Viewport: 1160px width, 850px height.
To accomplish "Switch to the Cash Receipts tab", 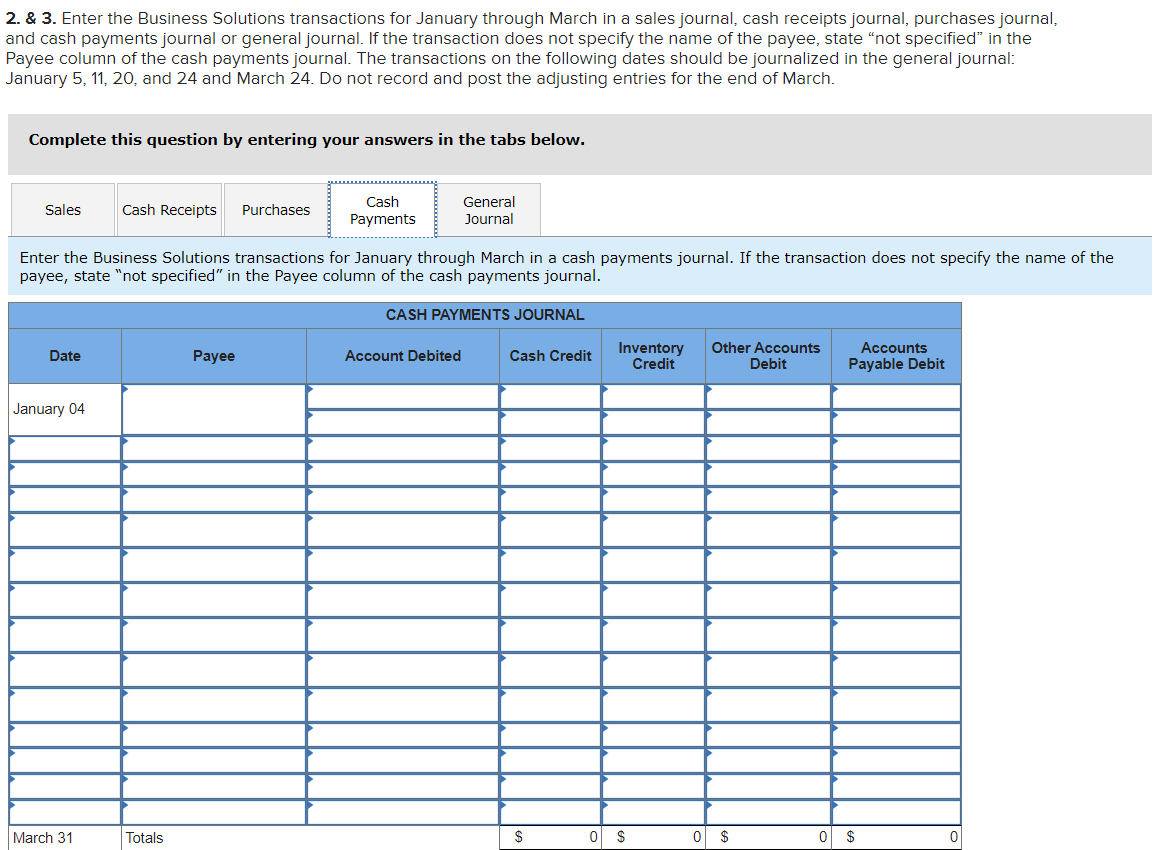I will 169,210.
